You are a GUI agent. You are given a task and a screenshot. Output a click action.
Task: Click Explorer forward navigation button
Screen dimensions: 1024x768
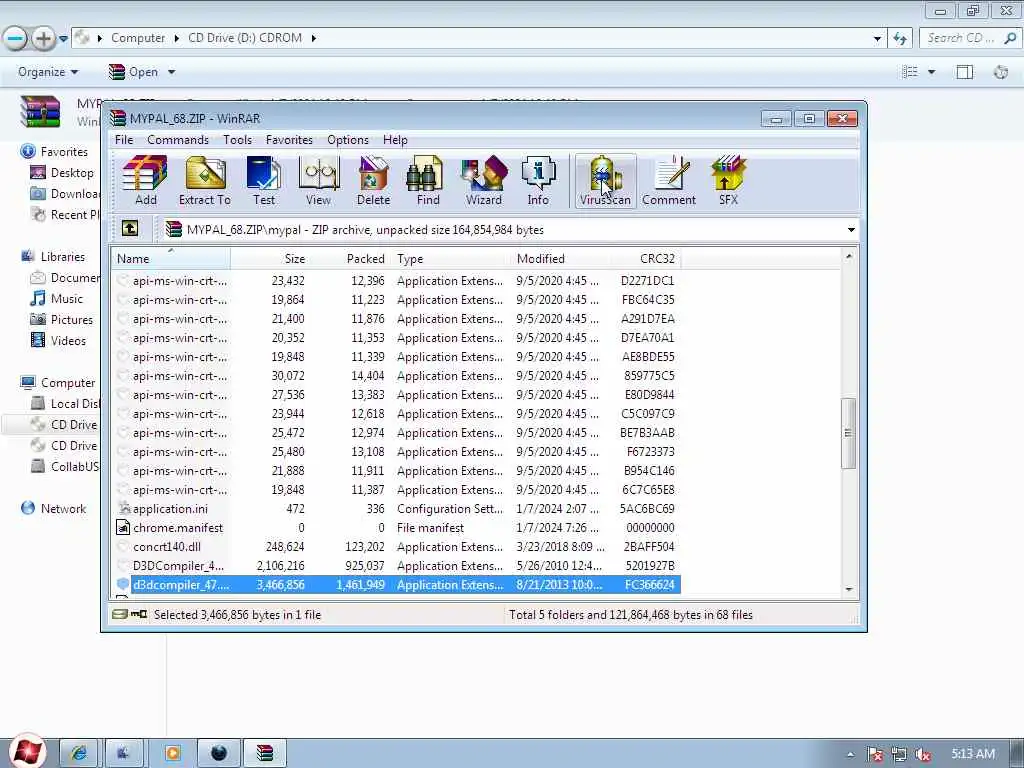click(43, 39)
